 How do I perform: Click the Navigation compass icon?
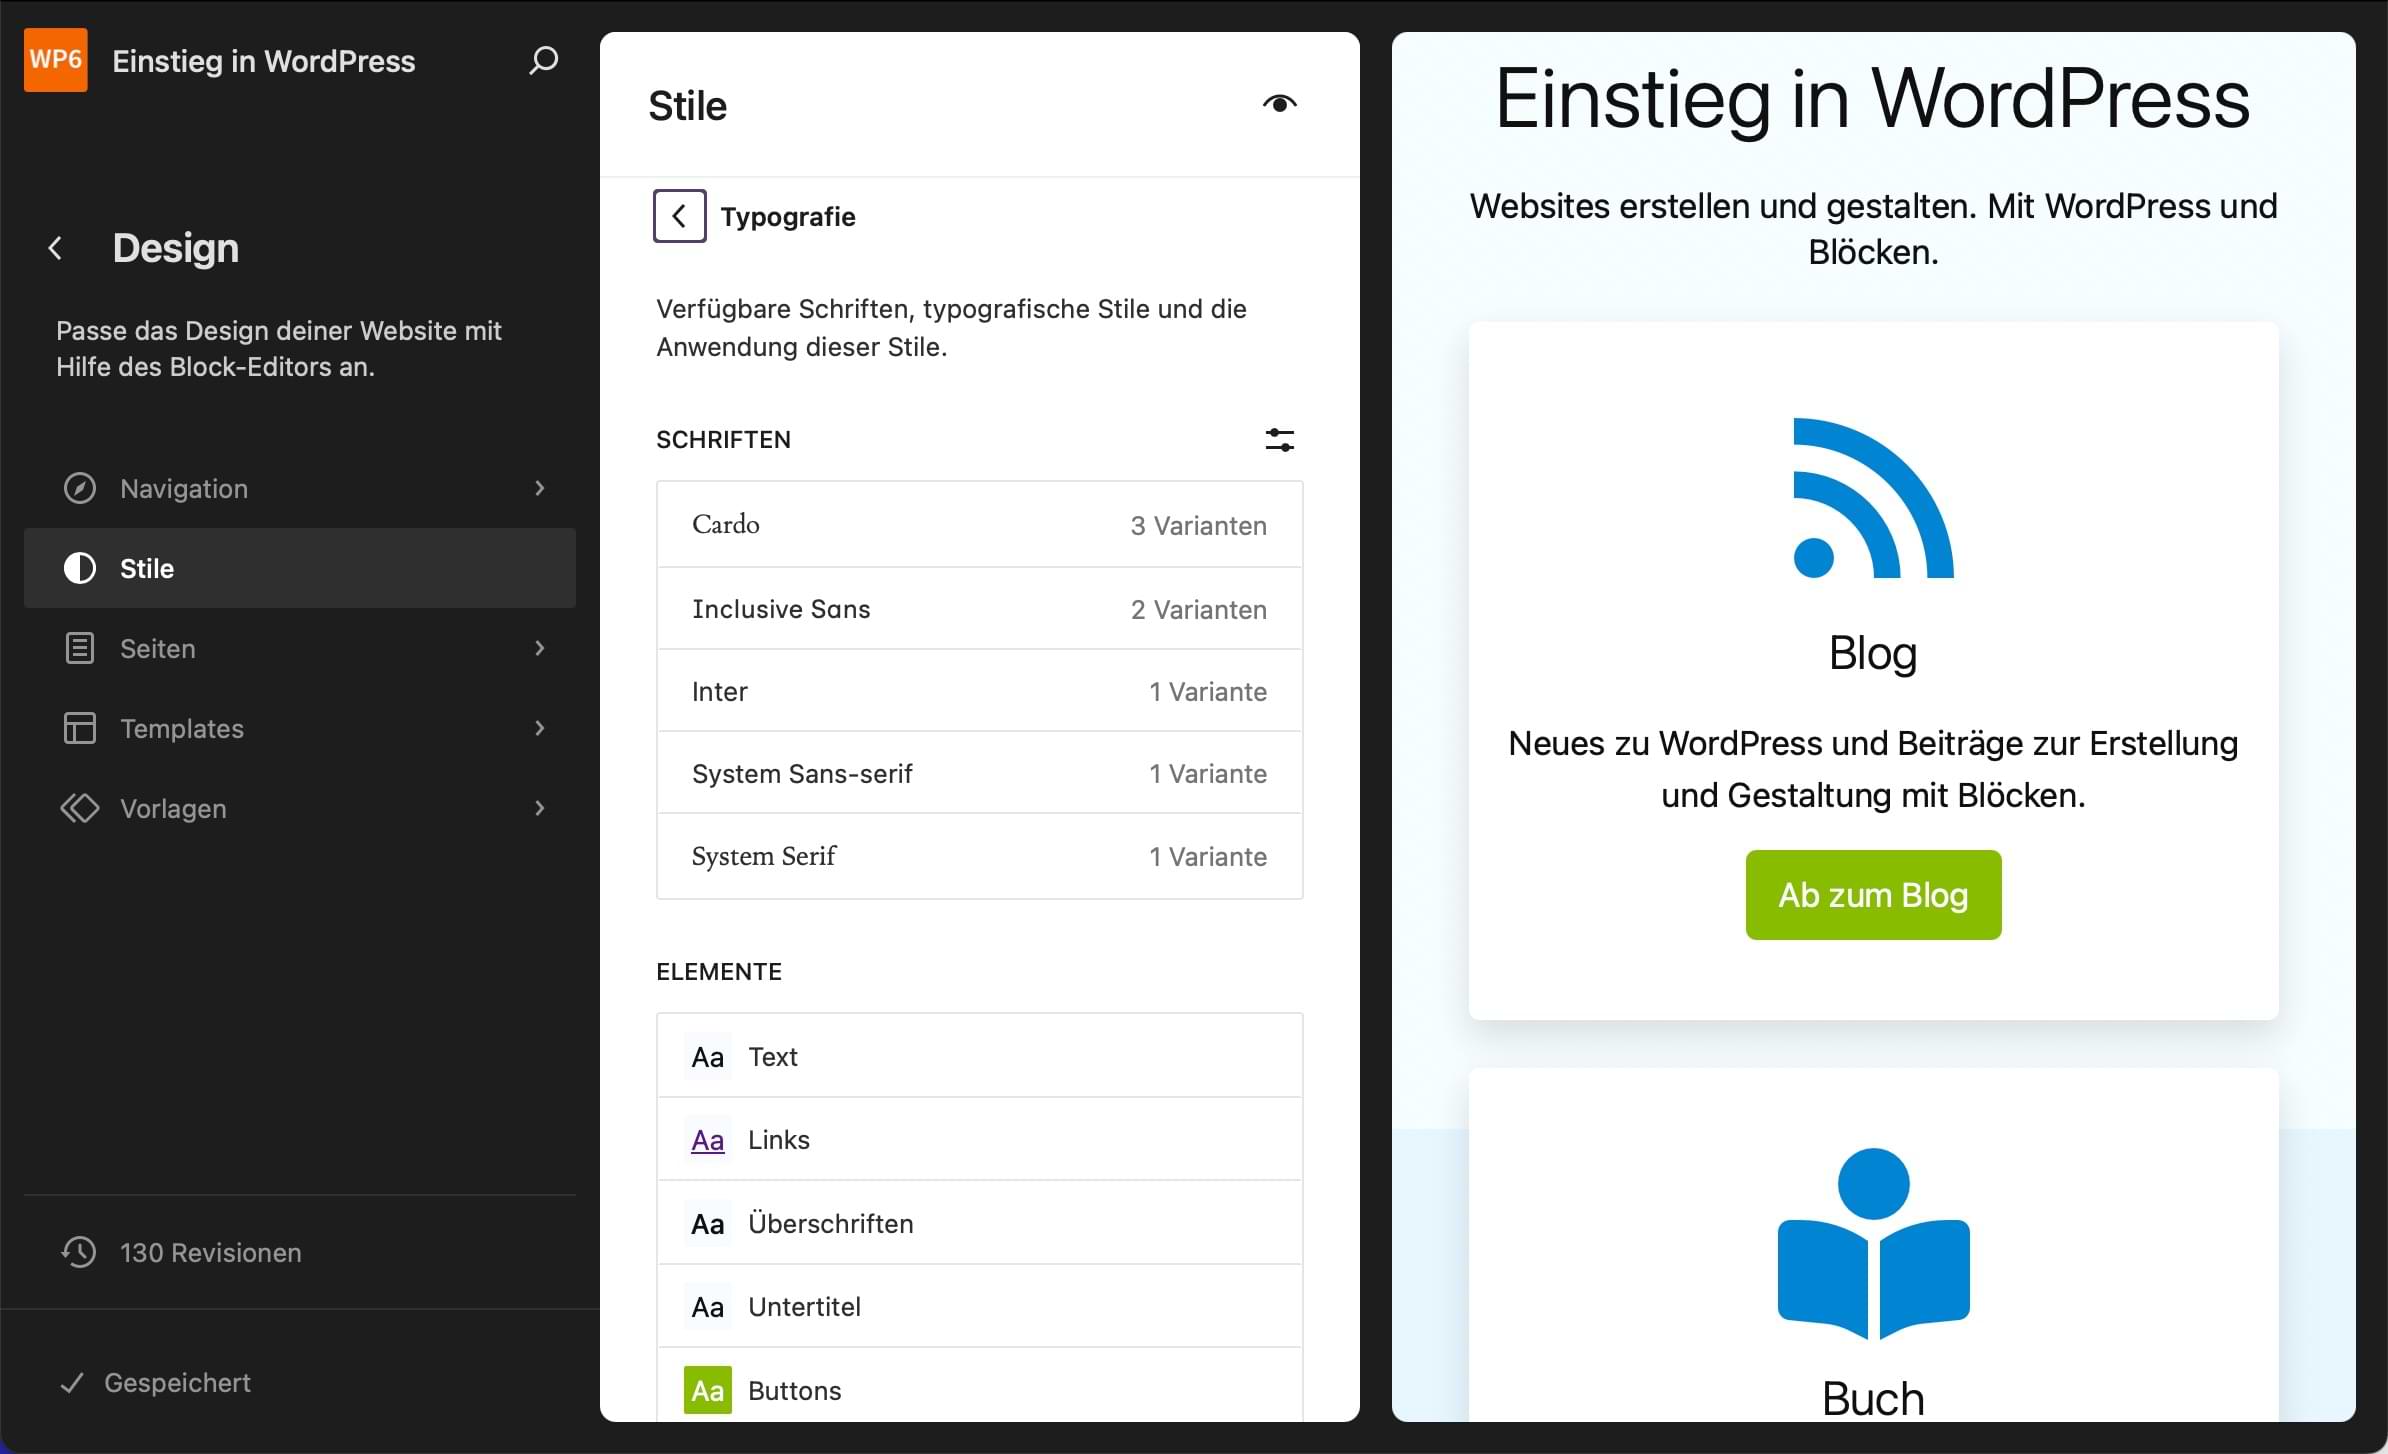click(79, 488)
